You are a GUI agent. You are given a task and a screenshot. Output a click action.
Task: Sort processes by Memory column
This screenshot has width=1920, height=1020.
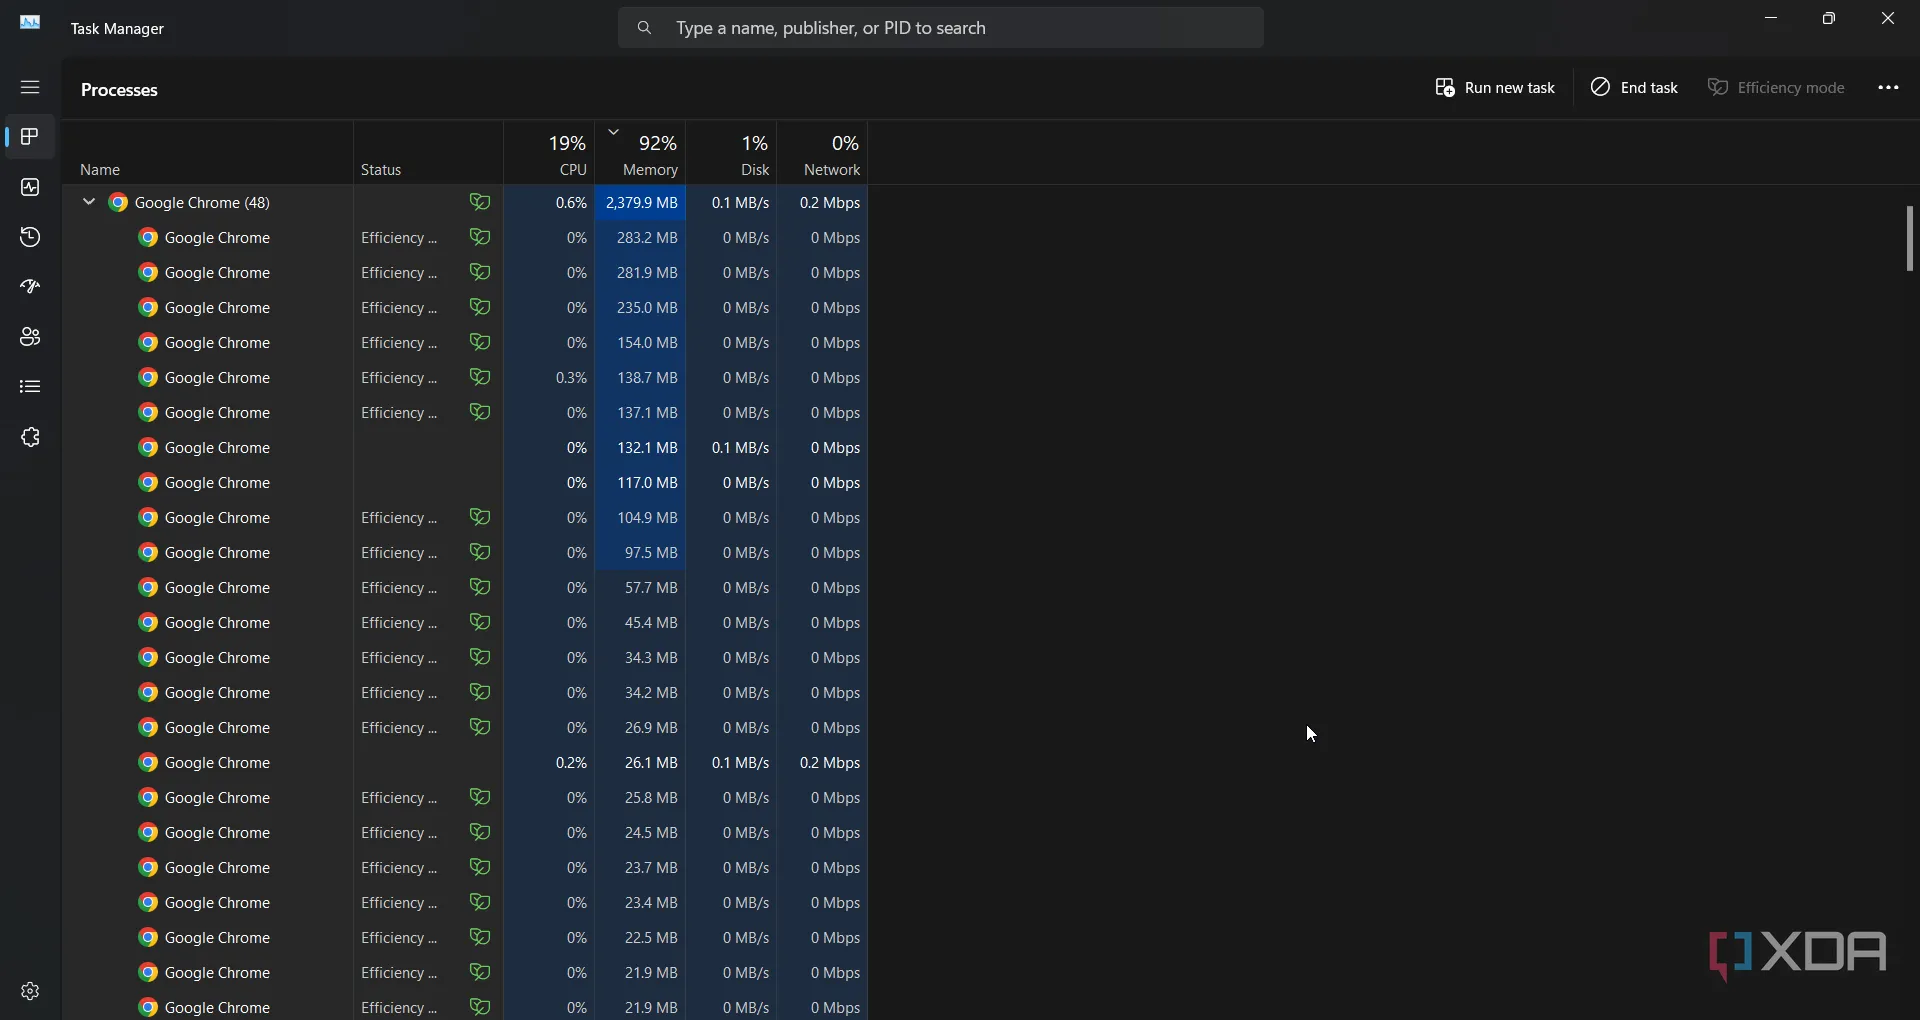coord(641,153)
